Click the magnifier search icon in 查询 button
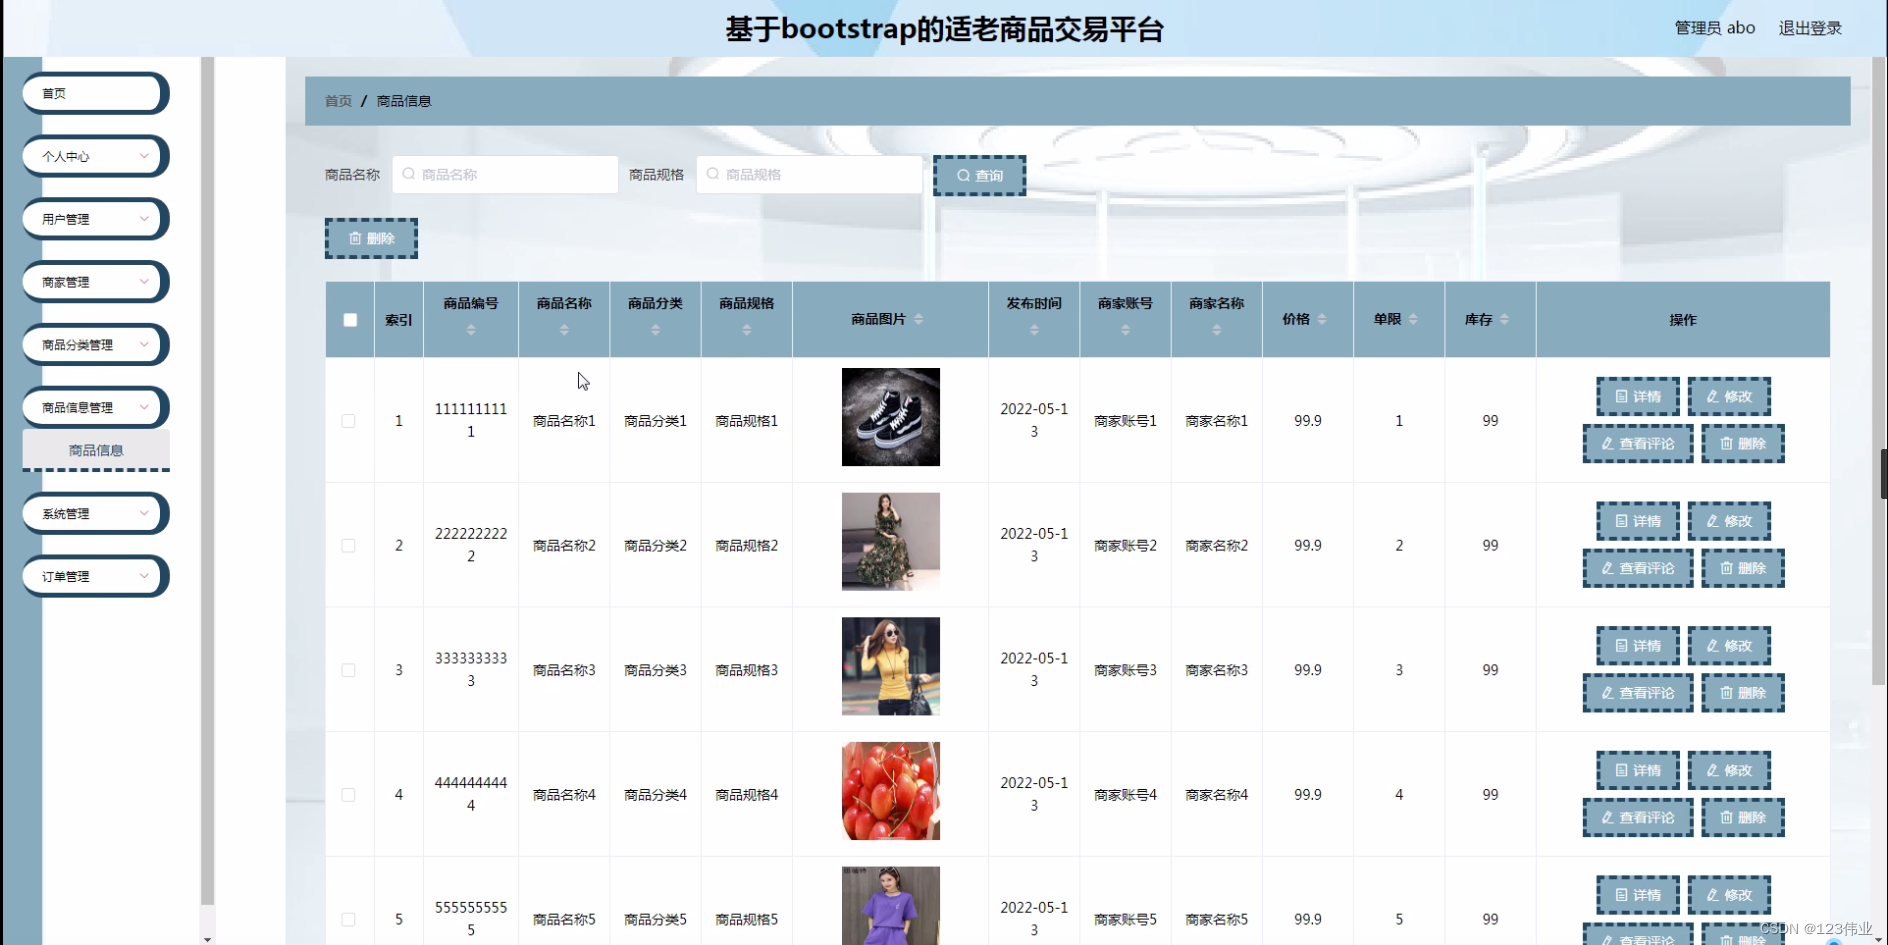Image resolution: width=1888 pixels, height=945 pixels. [x=962, y=174]
